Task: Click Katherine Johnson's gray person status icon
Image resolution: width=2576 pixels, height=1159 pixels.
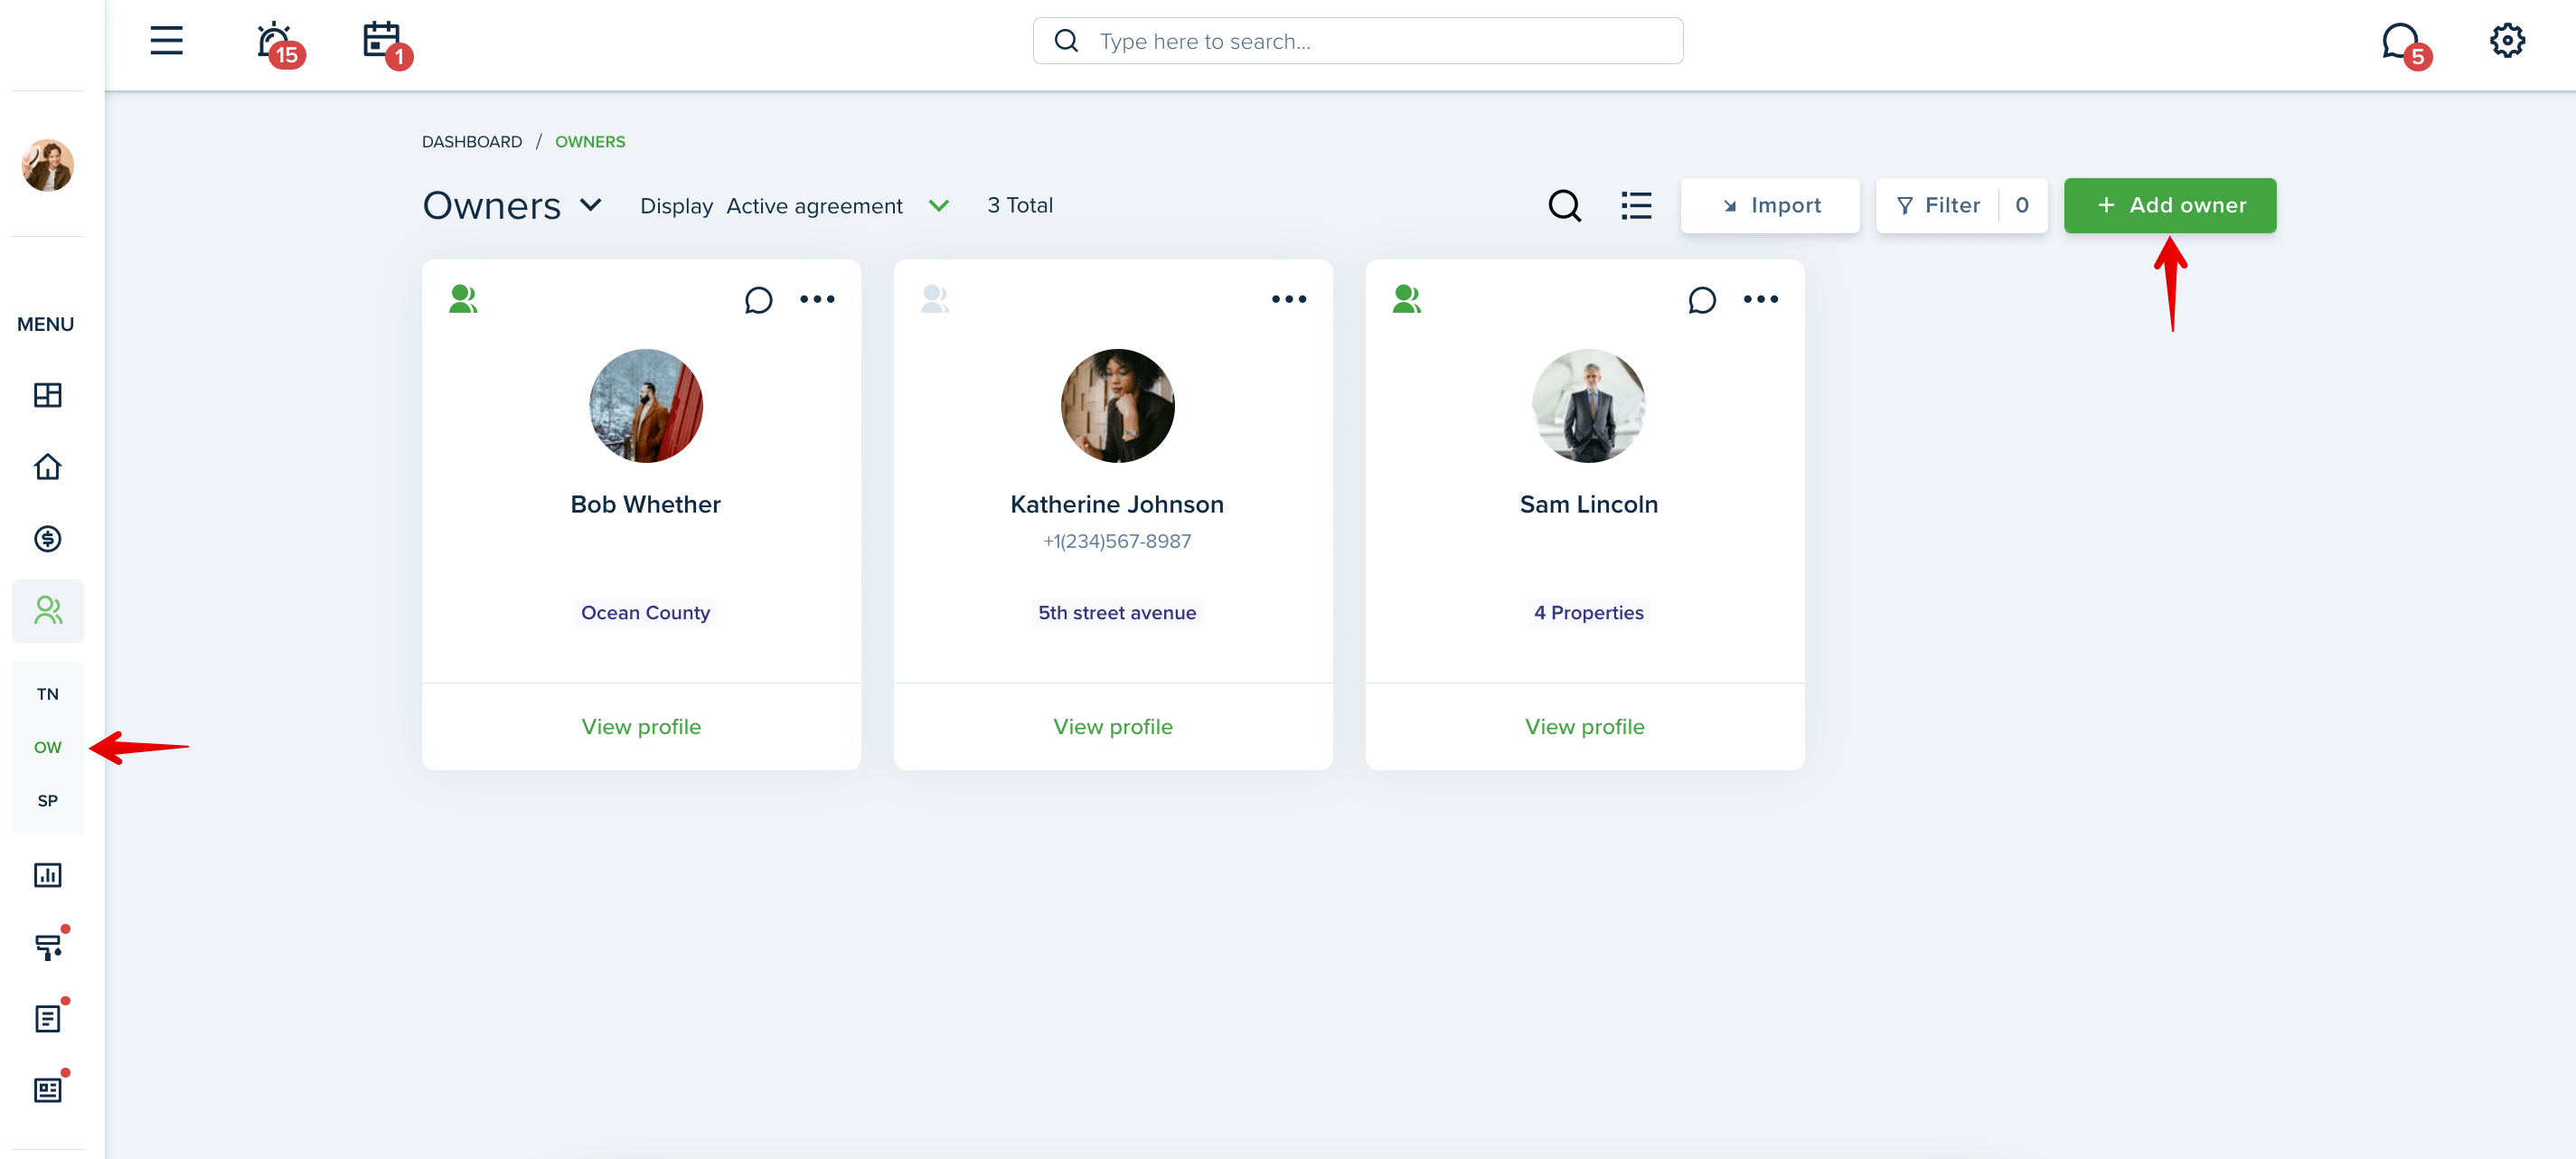Action: click(x=934, y=299)
